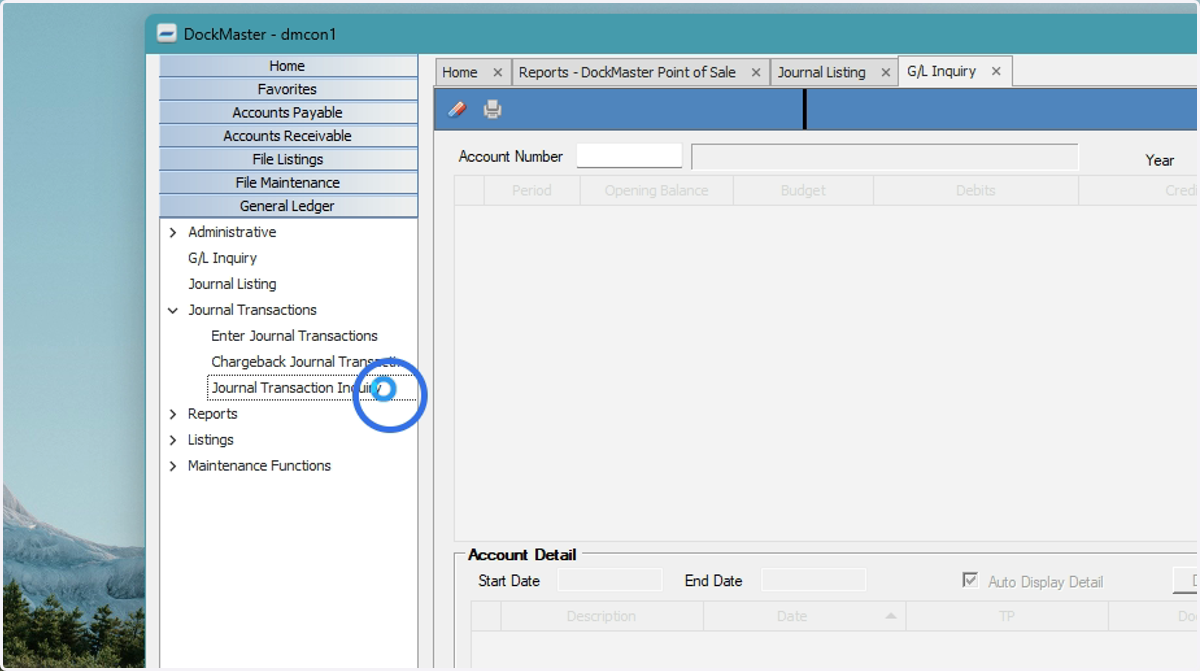Image resolution: width=1200 pixels, height=671 pixels.
Task: Click the Year label
Action: click(1160, 160)
